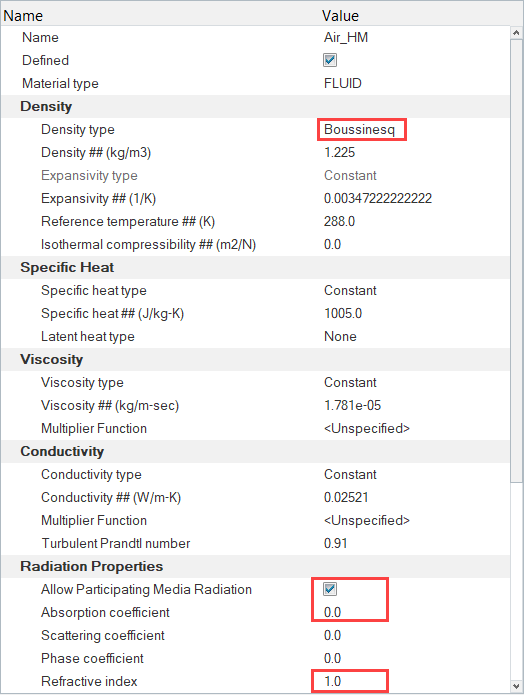Select Specific heat ## (J/kg-K) label
524x695 pixels.
click(x=112, y=313)
